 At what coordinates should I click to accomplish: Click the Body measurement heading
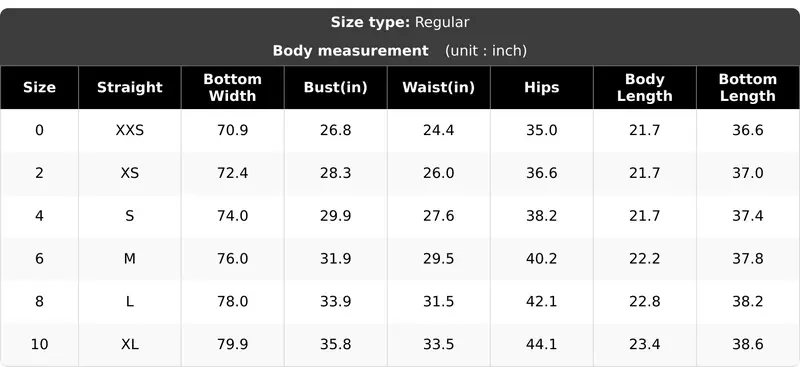(x=351, y=51)
